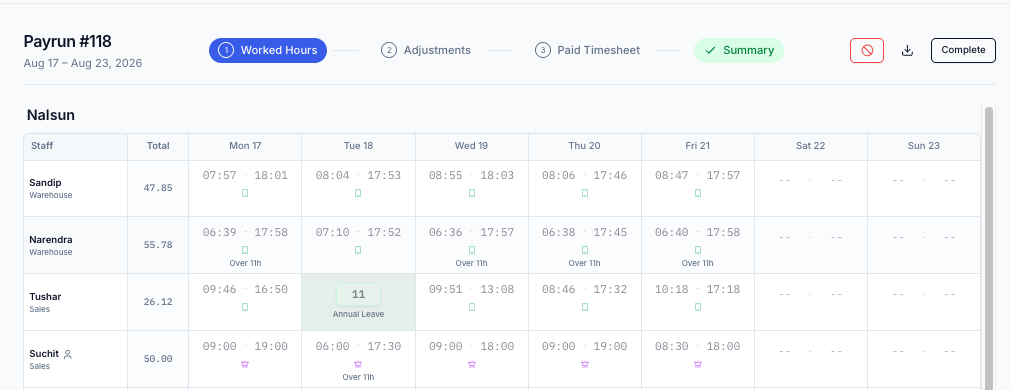Click Suchit's Wed 19 crown icon

click(471, 364)
